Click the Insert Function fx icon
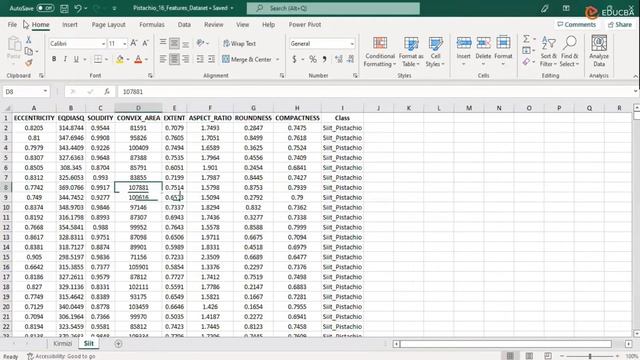The image size is (640, 360). [107, 91]
